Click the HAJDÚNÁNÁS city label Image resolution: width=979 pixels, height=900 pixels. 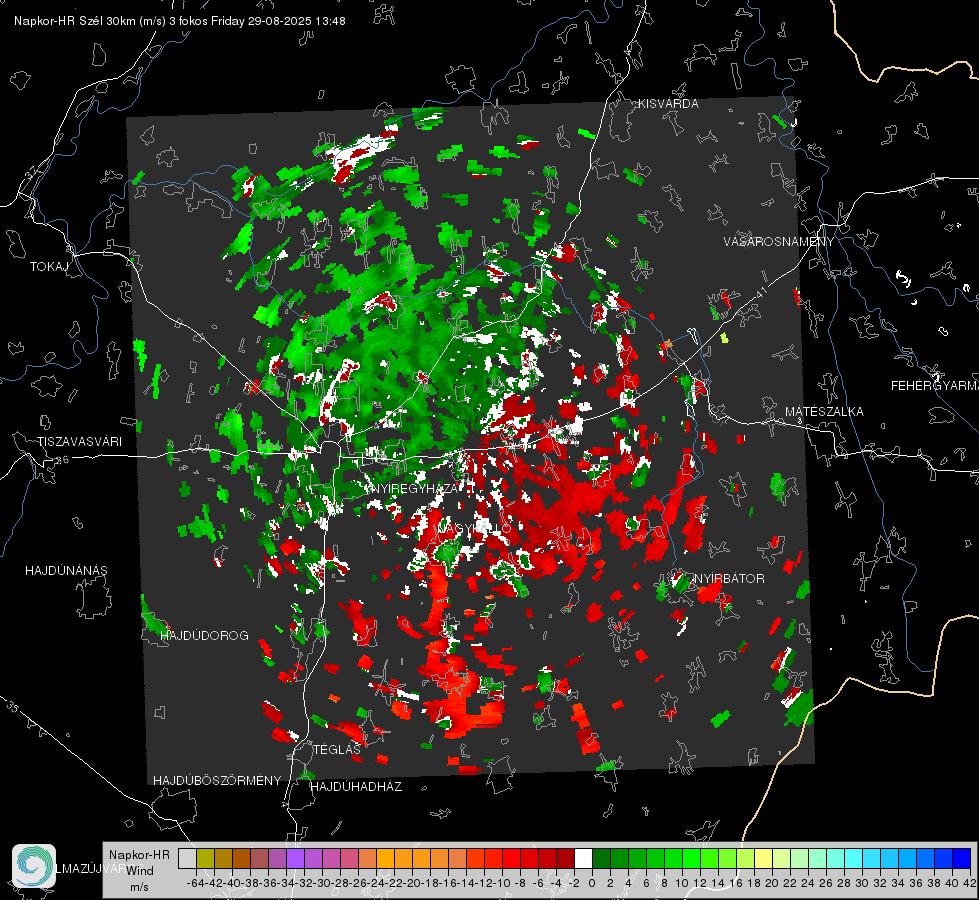click(x=66, y=571)
